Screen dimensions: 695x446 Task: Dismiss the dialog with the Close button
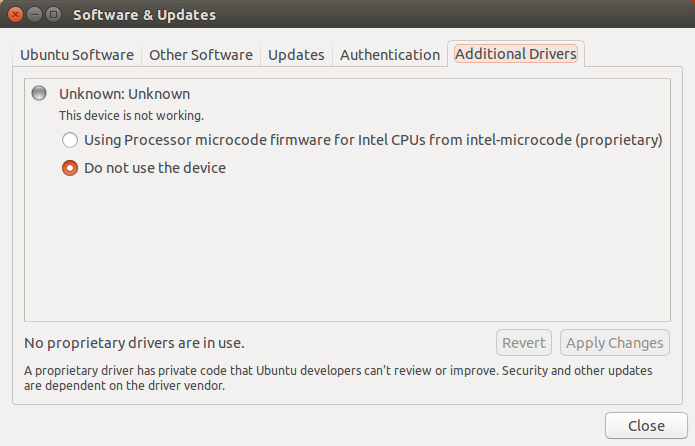646,426
